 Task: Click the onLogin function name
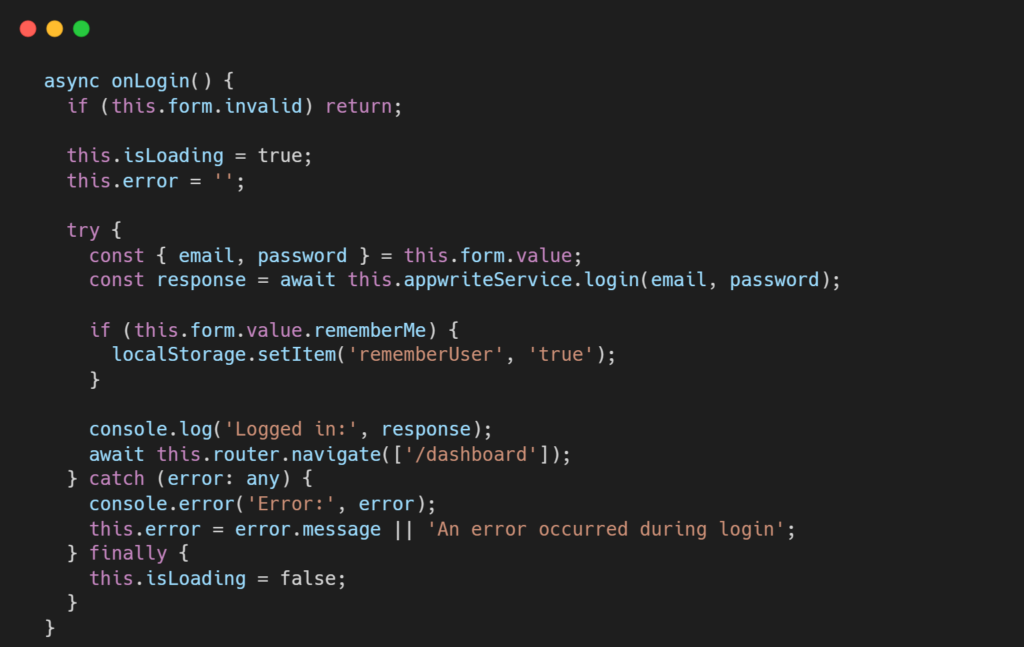click(150, 82)
